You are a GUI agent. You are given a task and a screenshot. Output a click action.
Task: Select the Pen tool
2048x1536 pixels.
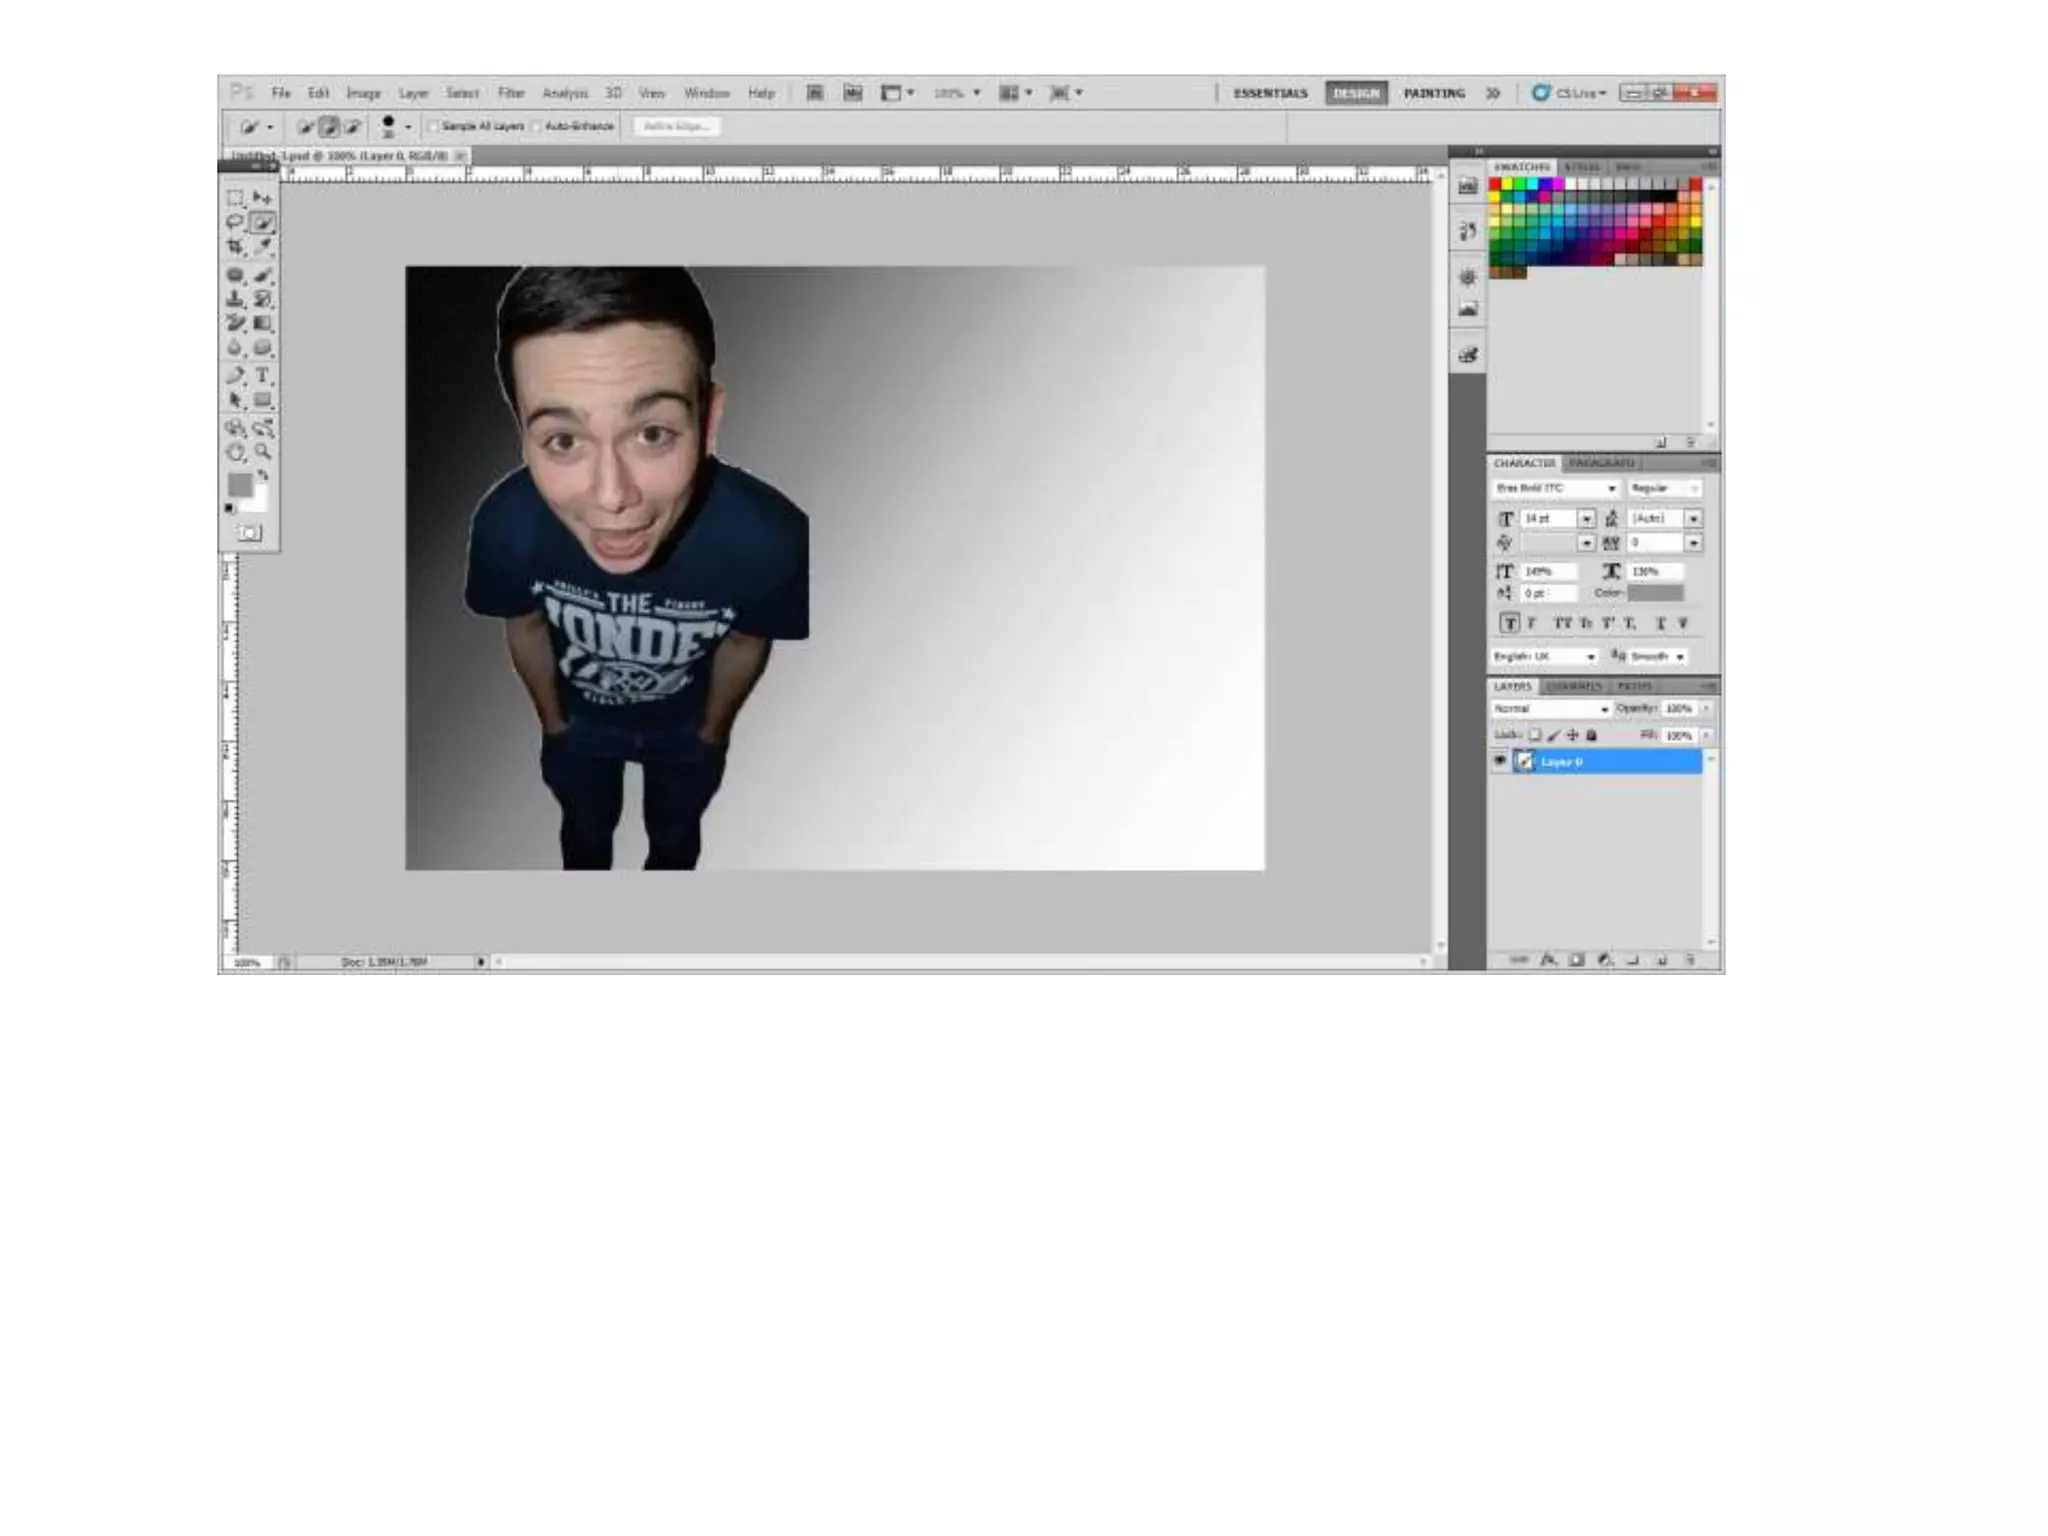[235, 375]
